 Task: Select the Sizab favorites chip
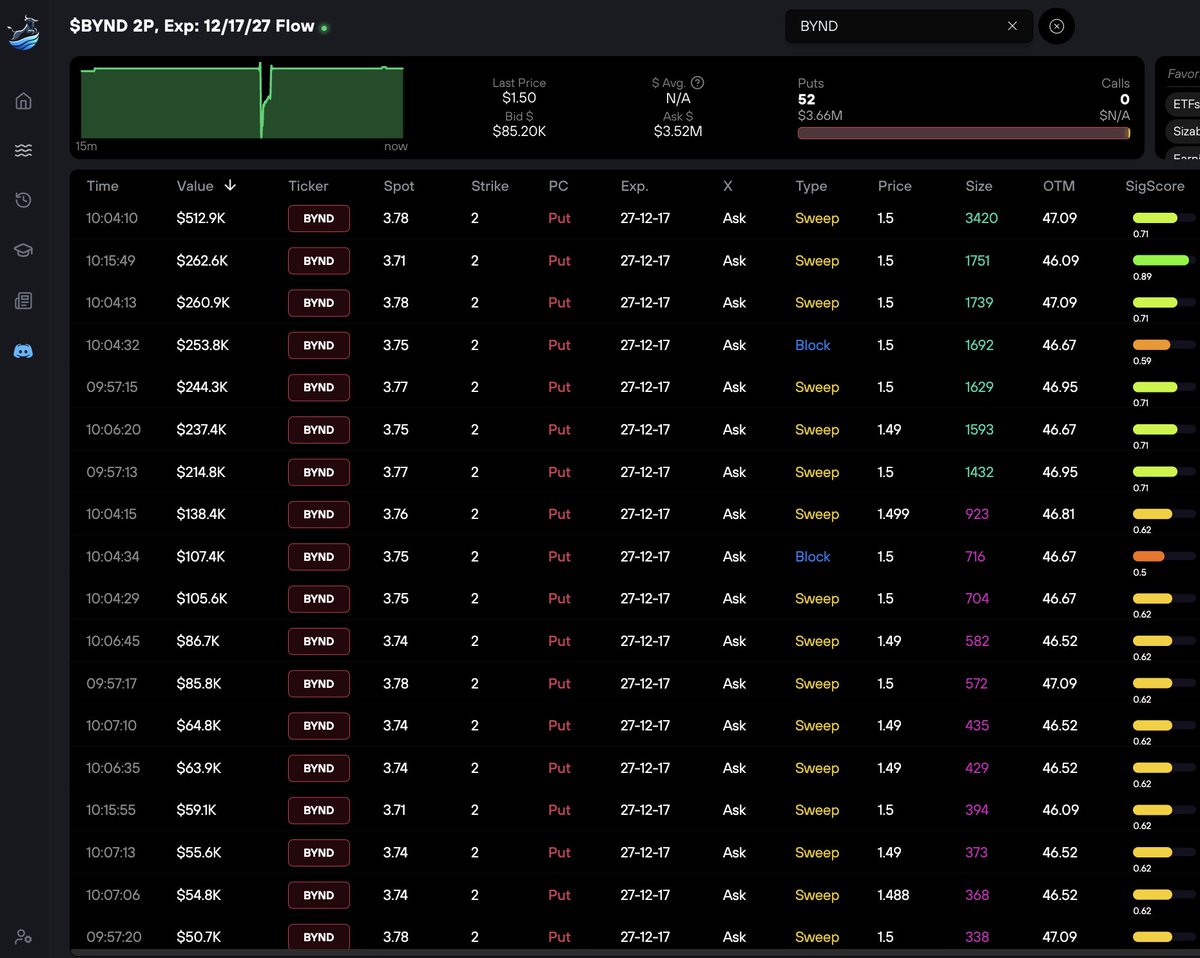pyautogui.click(x=1183, y=131)
